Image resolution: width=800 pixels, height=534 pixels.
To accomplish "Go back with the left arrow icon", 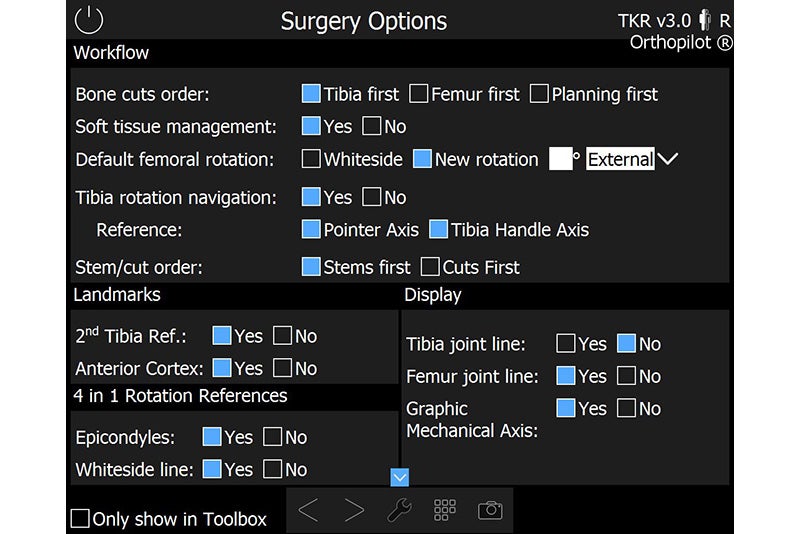I will pyautogui.click(x=309, y=510).
